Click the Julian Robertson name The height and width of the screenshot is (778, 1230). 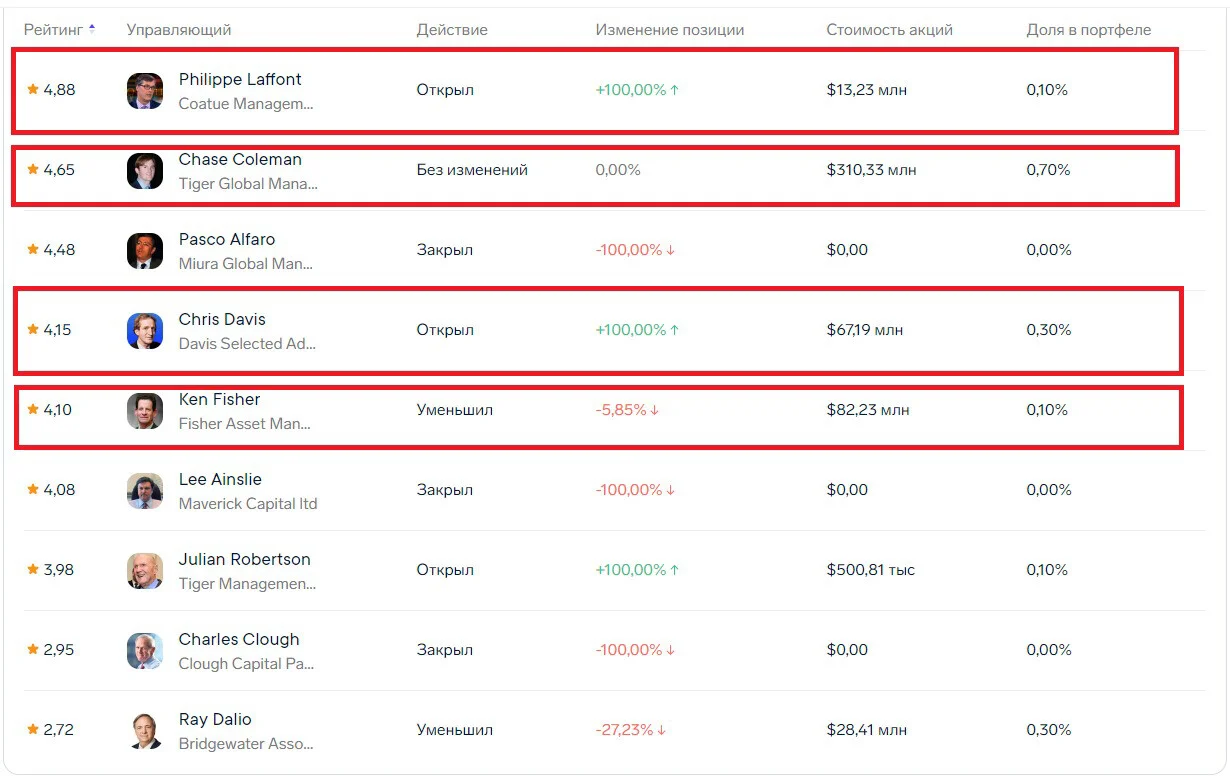(245, 559)
